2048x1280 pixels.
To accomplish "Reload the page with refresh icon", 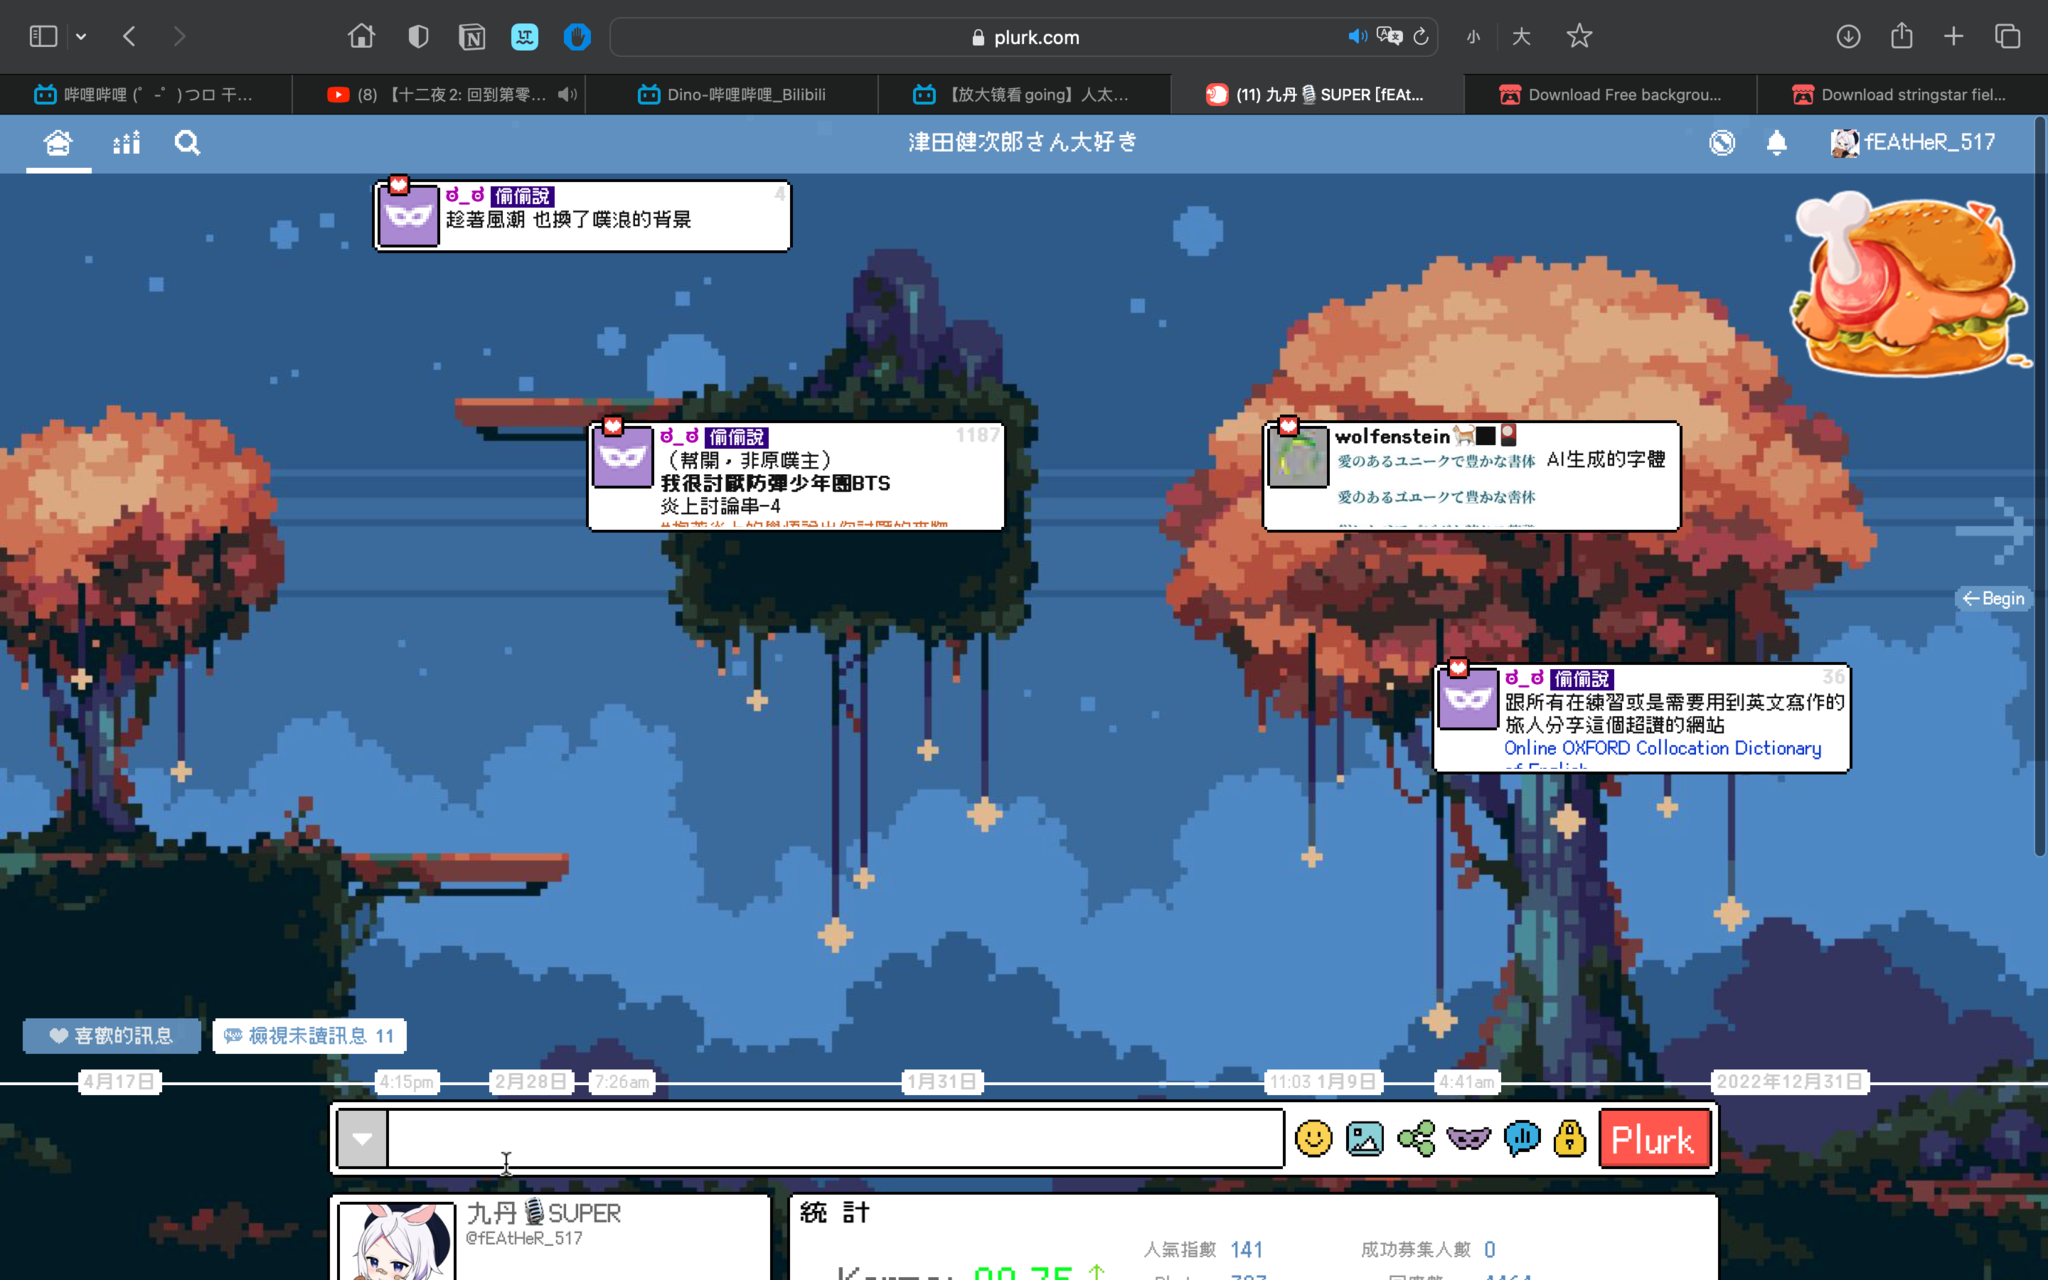I will click(x=1420, y=37).
